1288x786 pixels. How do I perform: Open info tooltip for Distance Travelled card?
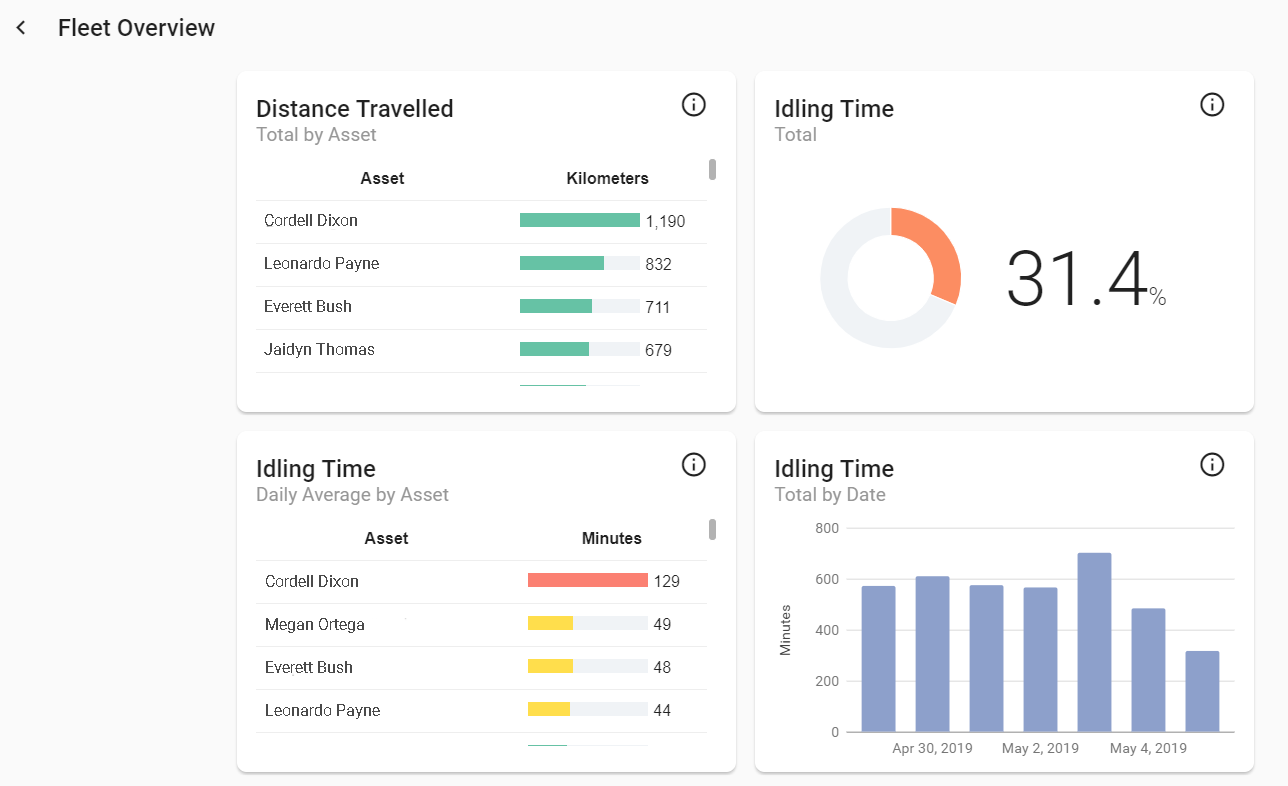[693, 104]
